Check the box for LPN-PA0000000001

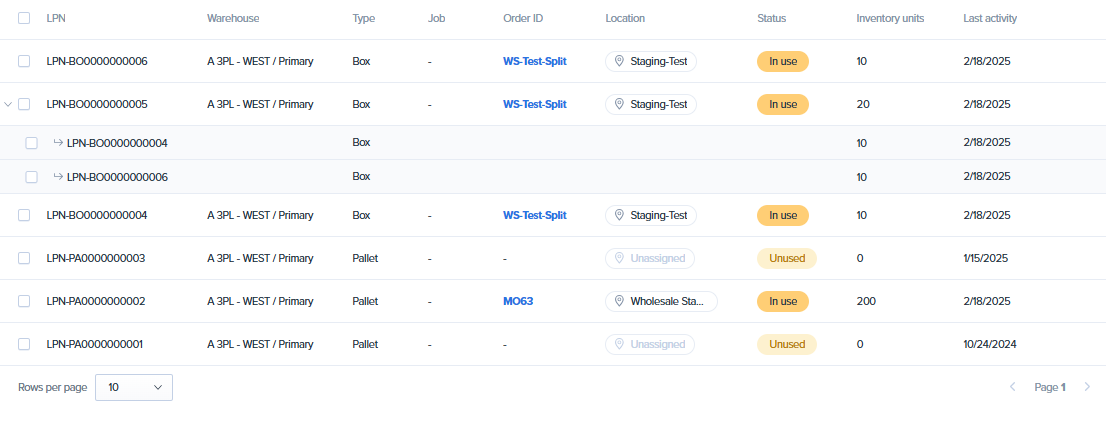pyautogui.click(x=24, y=344)
